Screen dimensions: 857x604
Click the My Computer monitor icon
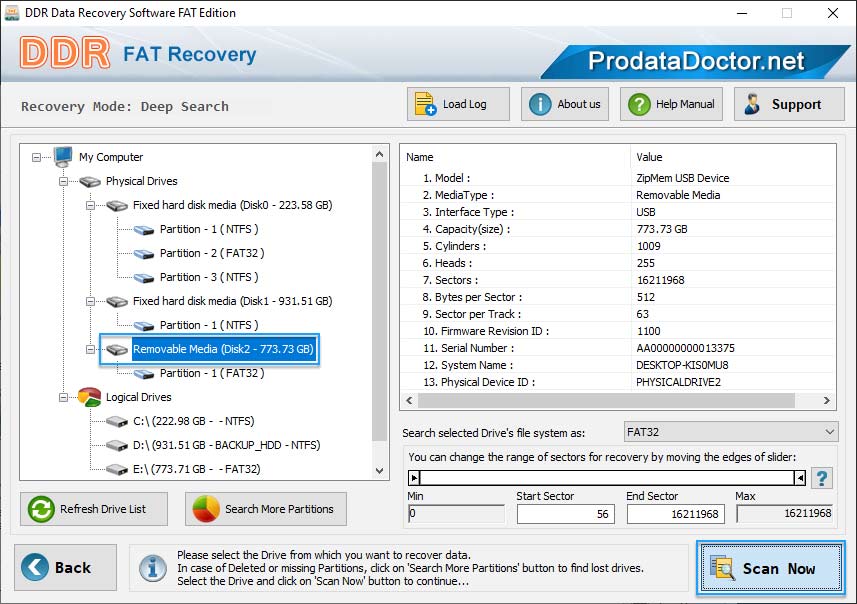pyautogui.click(x=62, y=157)
